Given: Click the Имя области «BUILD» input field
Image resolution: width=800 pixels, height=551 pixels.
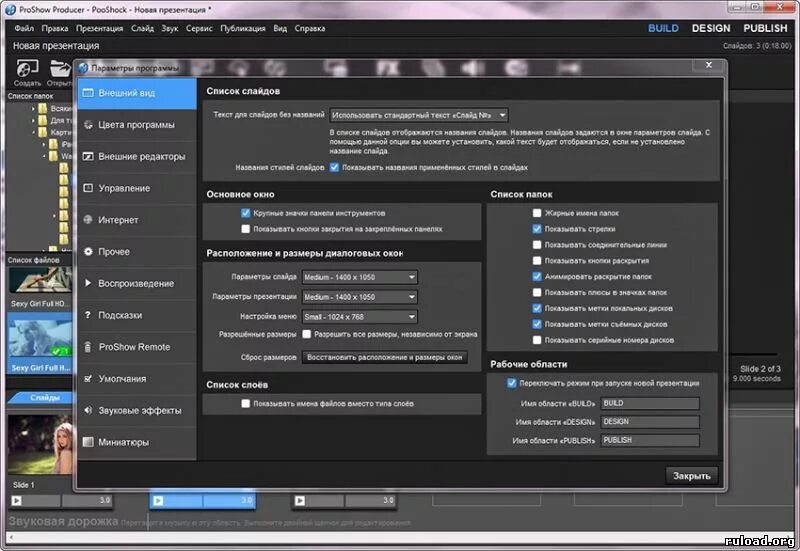Looking at the screenshot, I should (650, 403).
